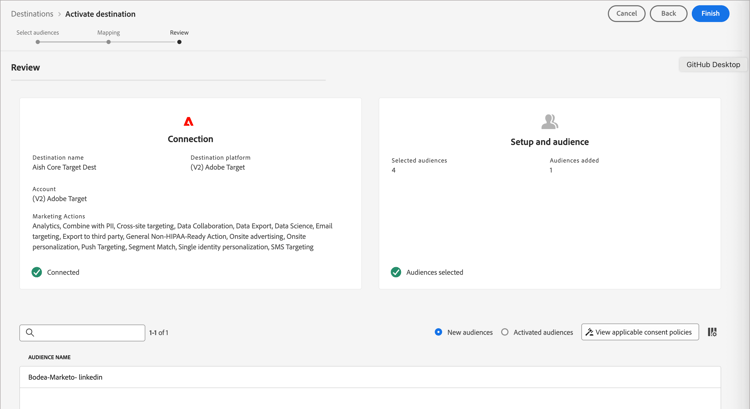The image size is (750, 409).
Task: Click the Audiences added value 1
Action: click(551, 170)
